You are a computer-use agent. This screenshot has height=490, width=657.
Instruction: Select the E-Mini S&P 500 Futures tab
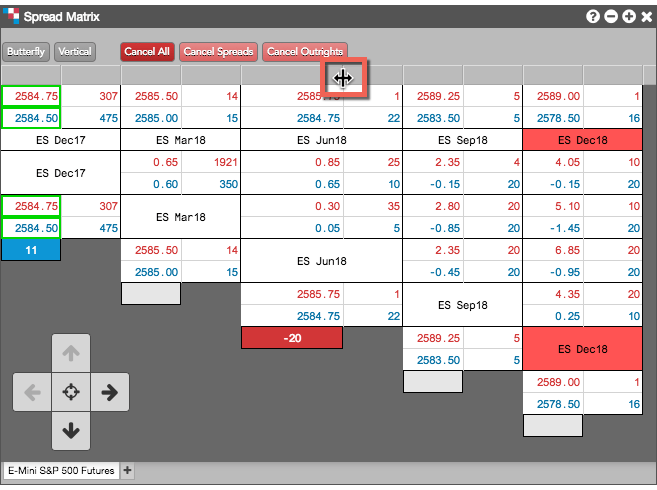pyautogui.click(x=61, y=470)
